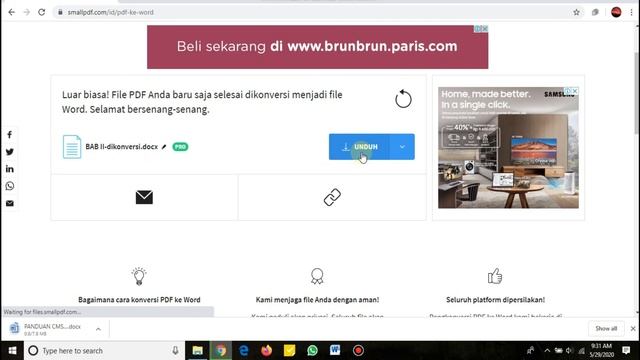
Task: Rename file with the pencil edit icon
Action: 164,147
